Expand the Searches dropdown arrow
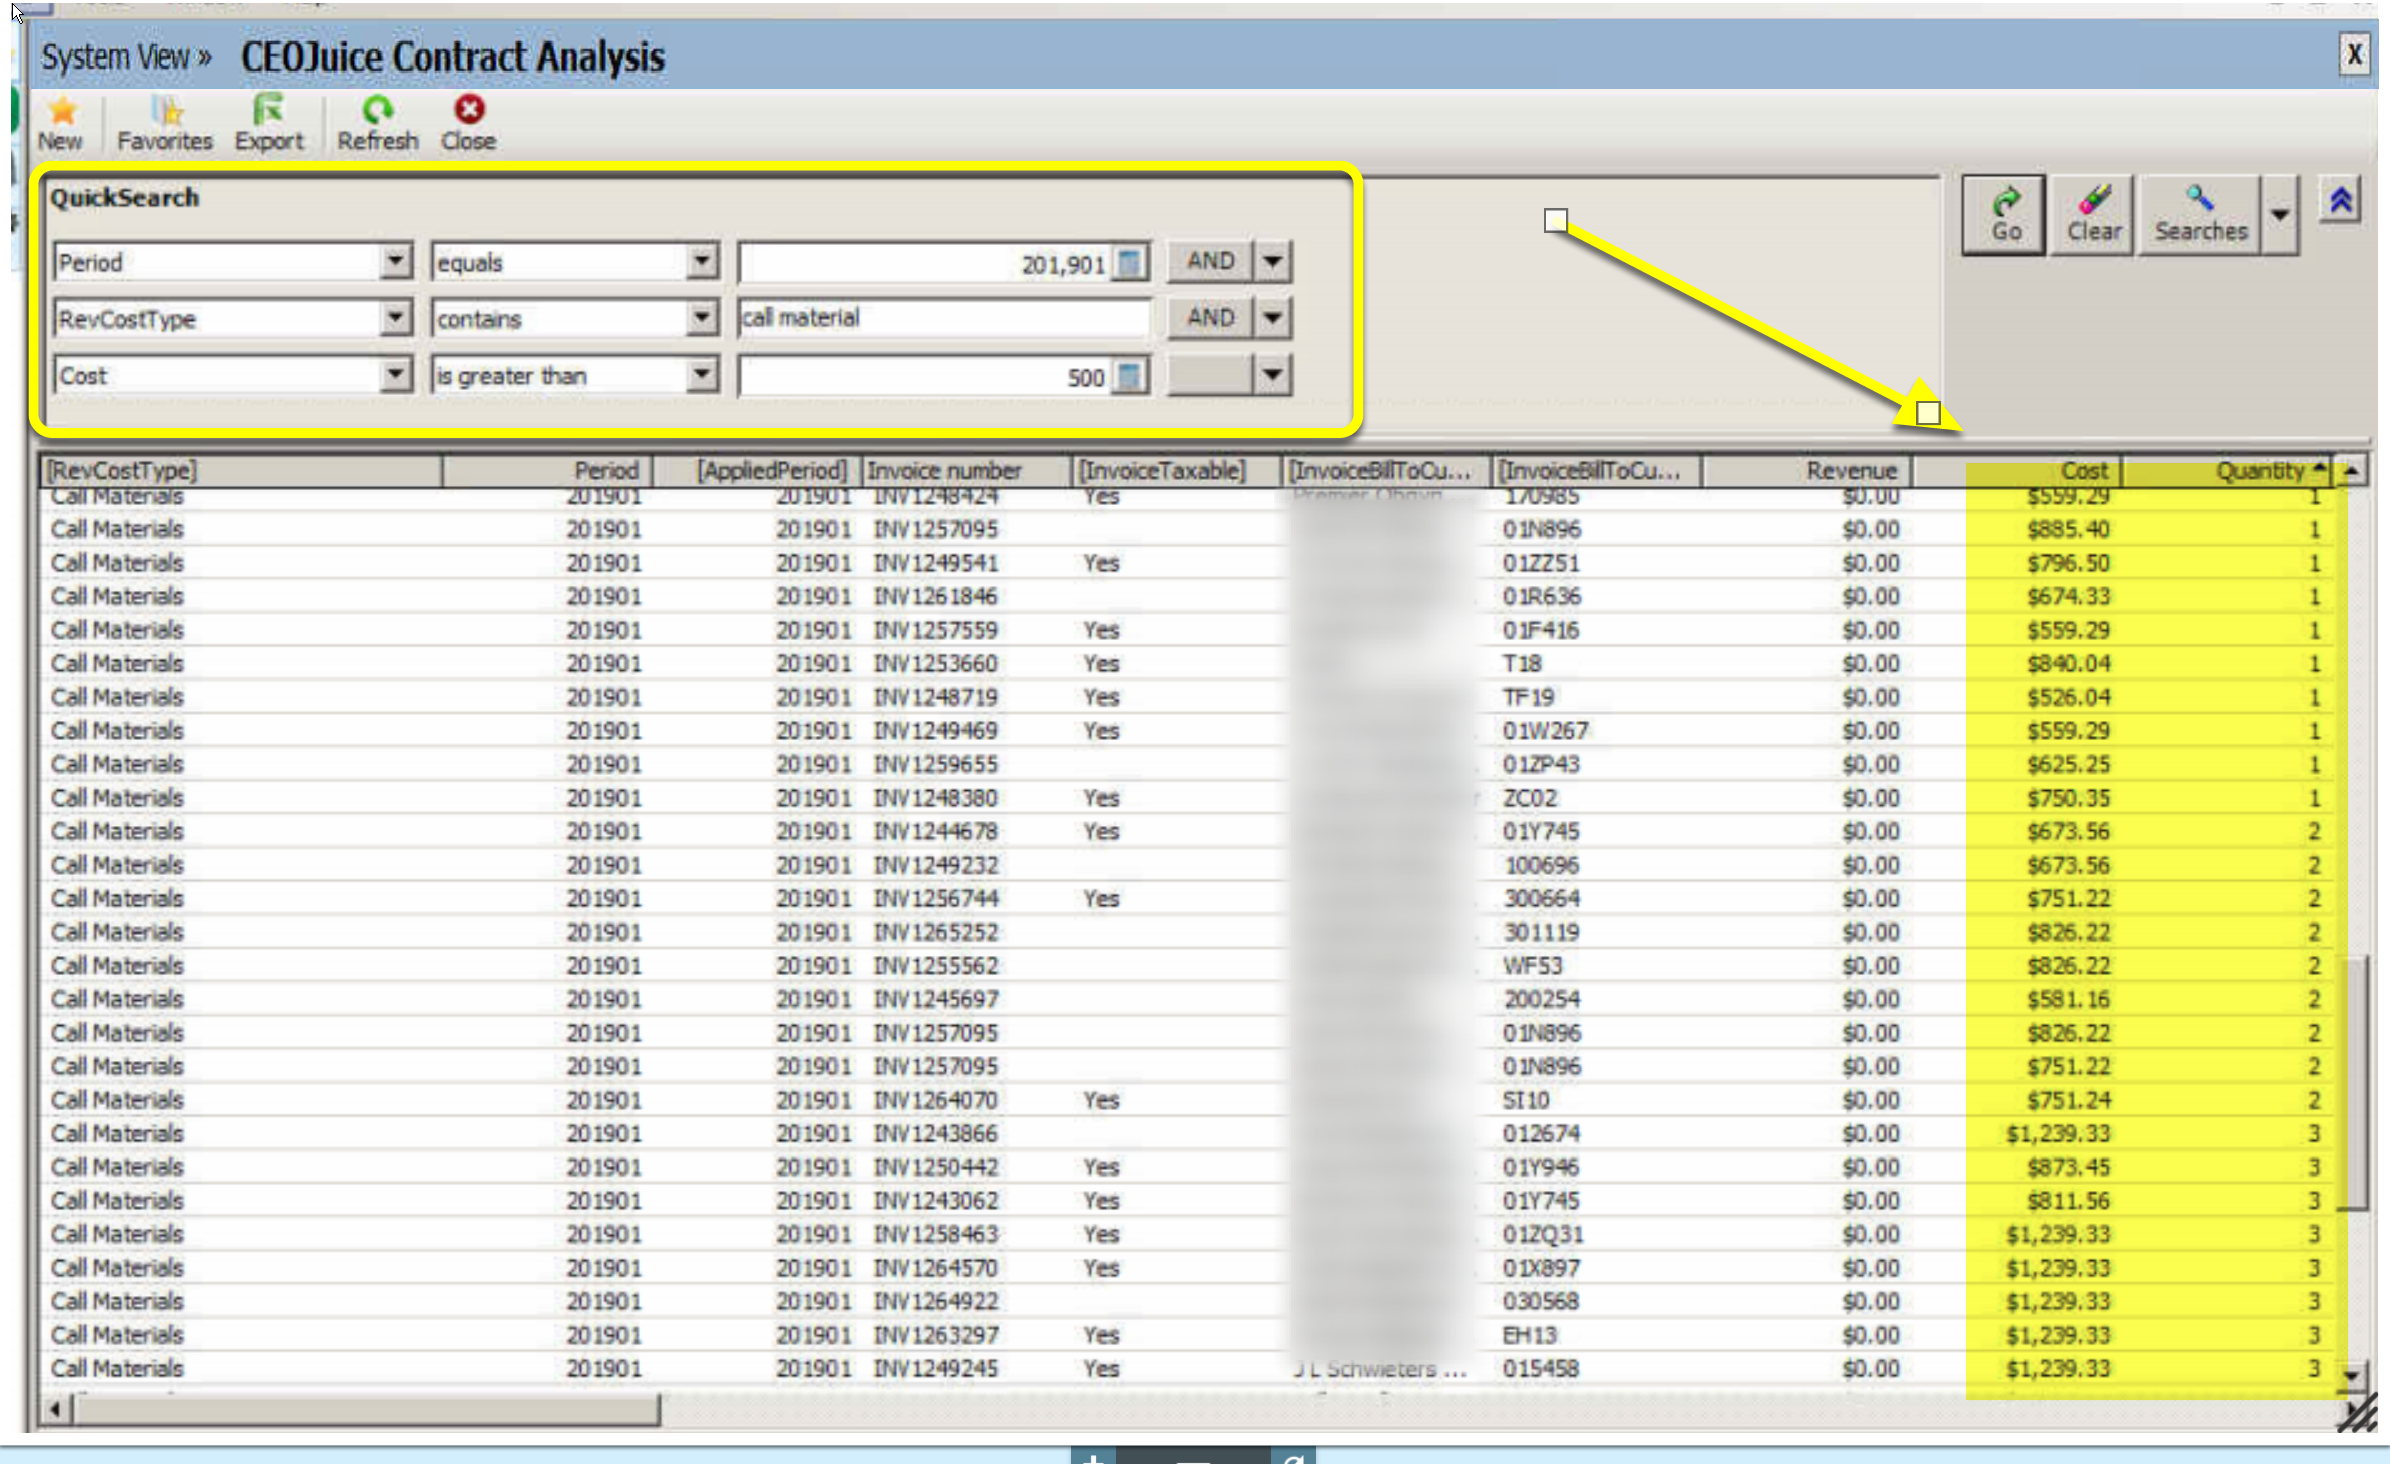Screen dimensions: 2390x1464 [2279, 215]
